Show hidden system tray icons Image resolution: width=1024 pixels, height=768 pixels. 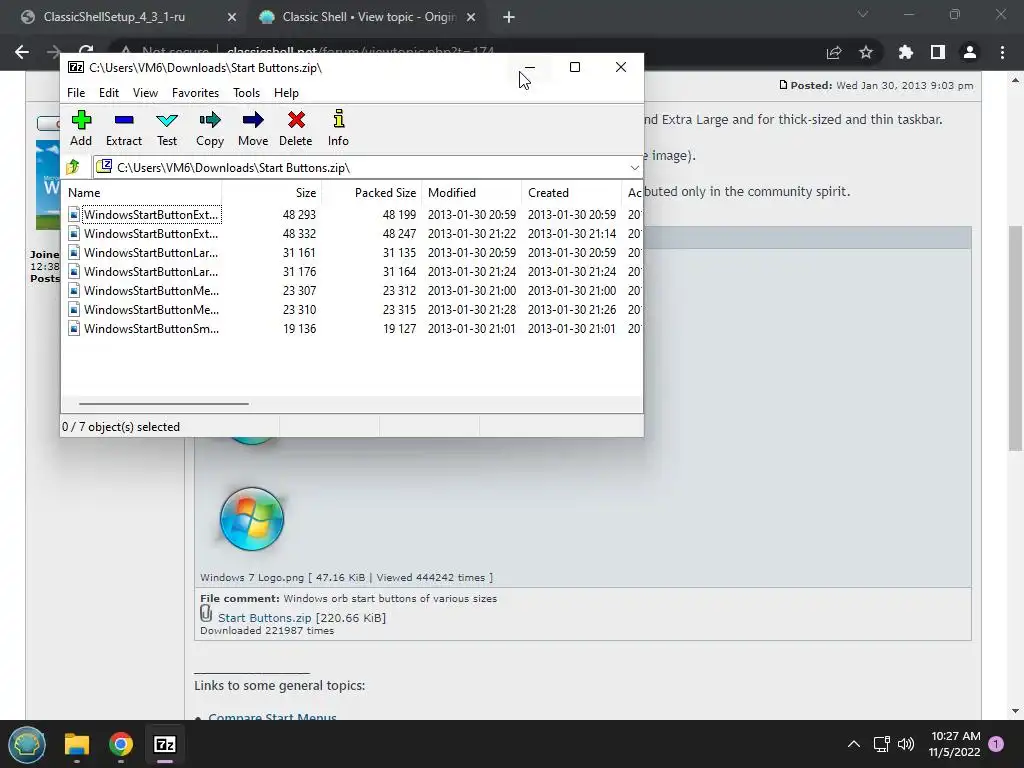click(x=854, y=744)
